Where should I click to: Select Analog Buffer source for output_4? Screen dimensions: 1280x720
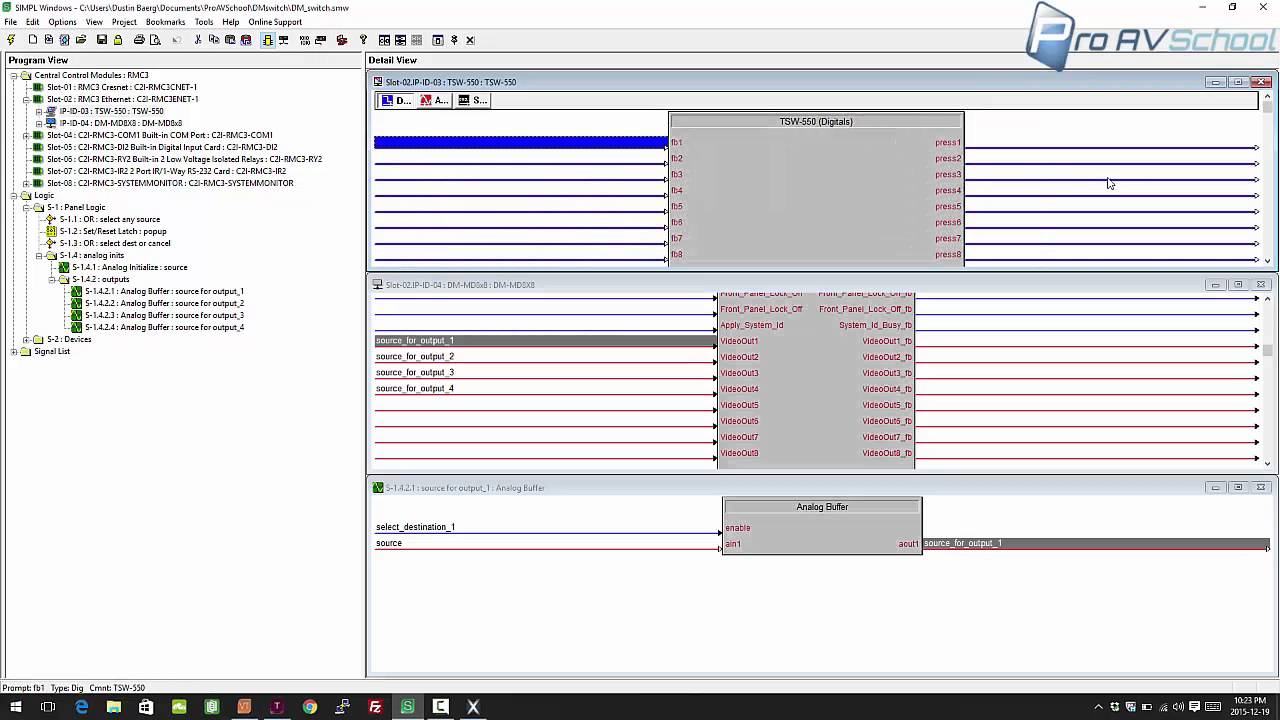click(x=164, y=327)
